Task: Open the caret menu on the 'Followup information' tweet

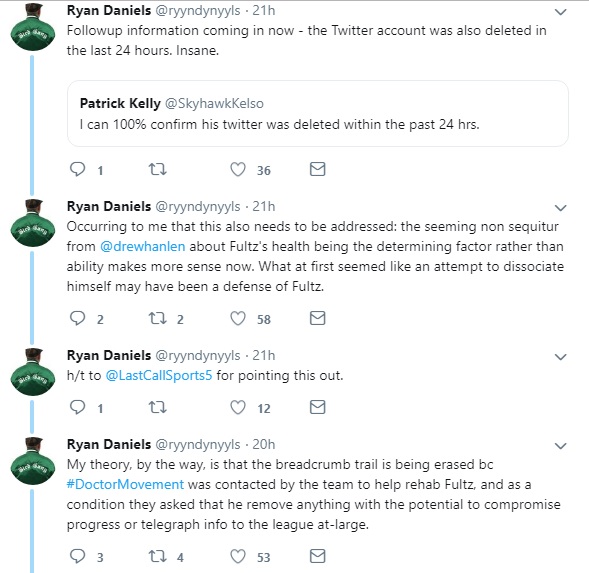Action: click(560, 12)
